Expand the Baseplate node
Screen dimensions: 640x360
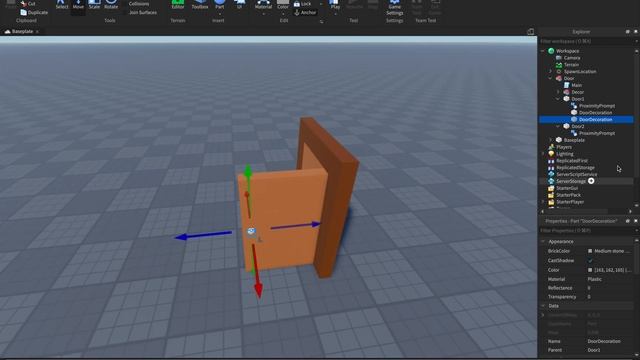pos(550,140)
